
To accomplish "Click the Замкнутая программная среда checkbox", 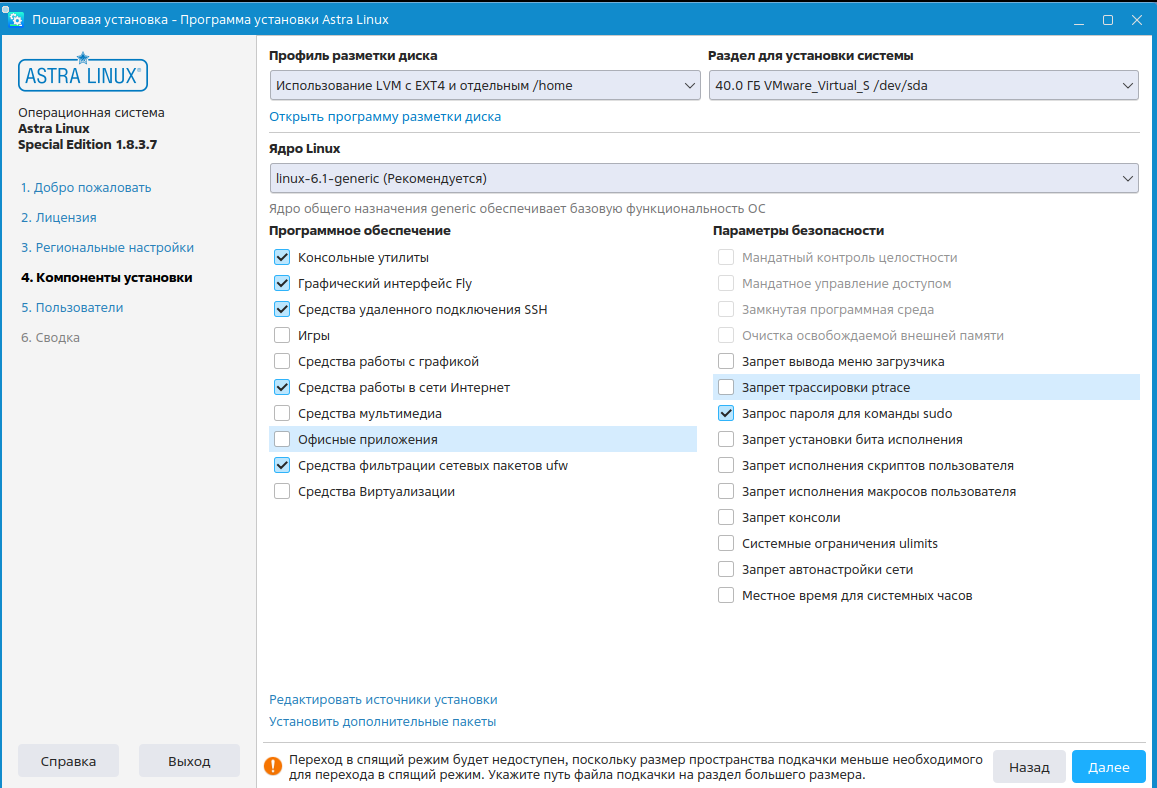I will (x=726, y=309).
